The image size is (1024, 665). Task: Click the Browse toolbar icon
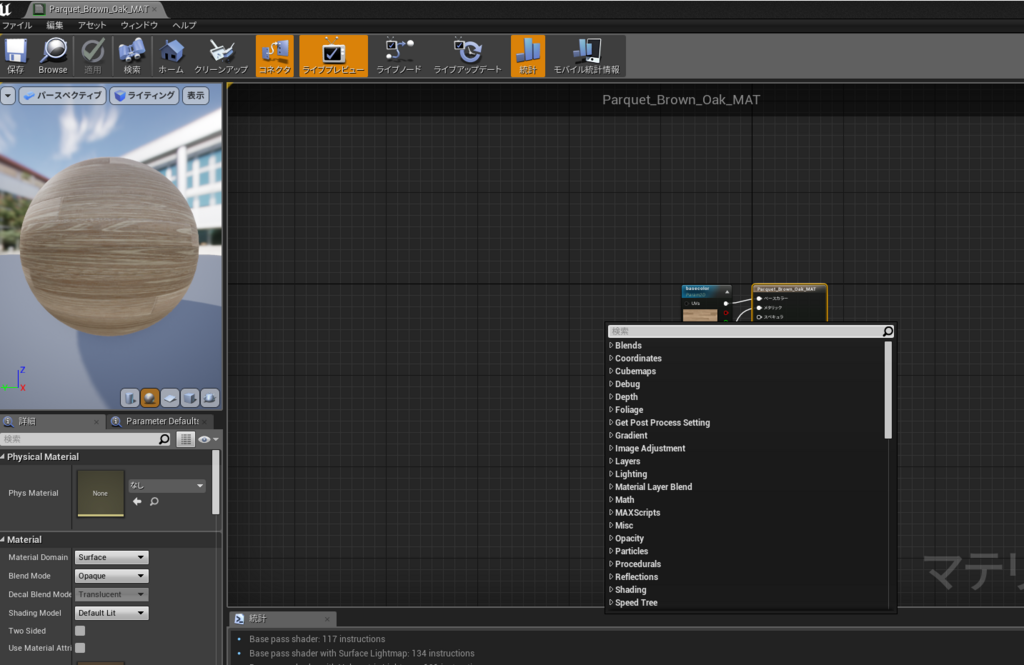(x=53, y=56)
